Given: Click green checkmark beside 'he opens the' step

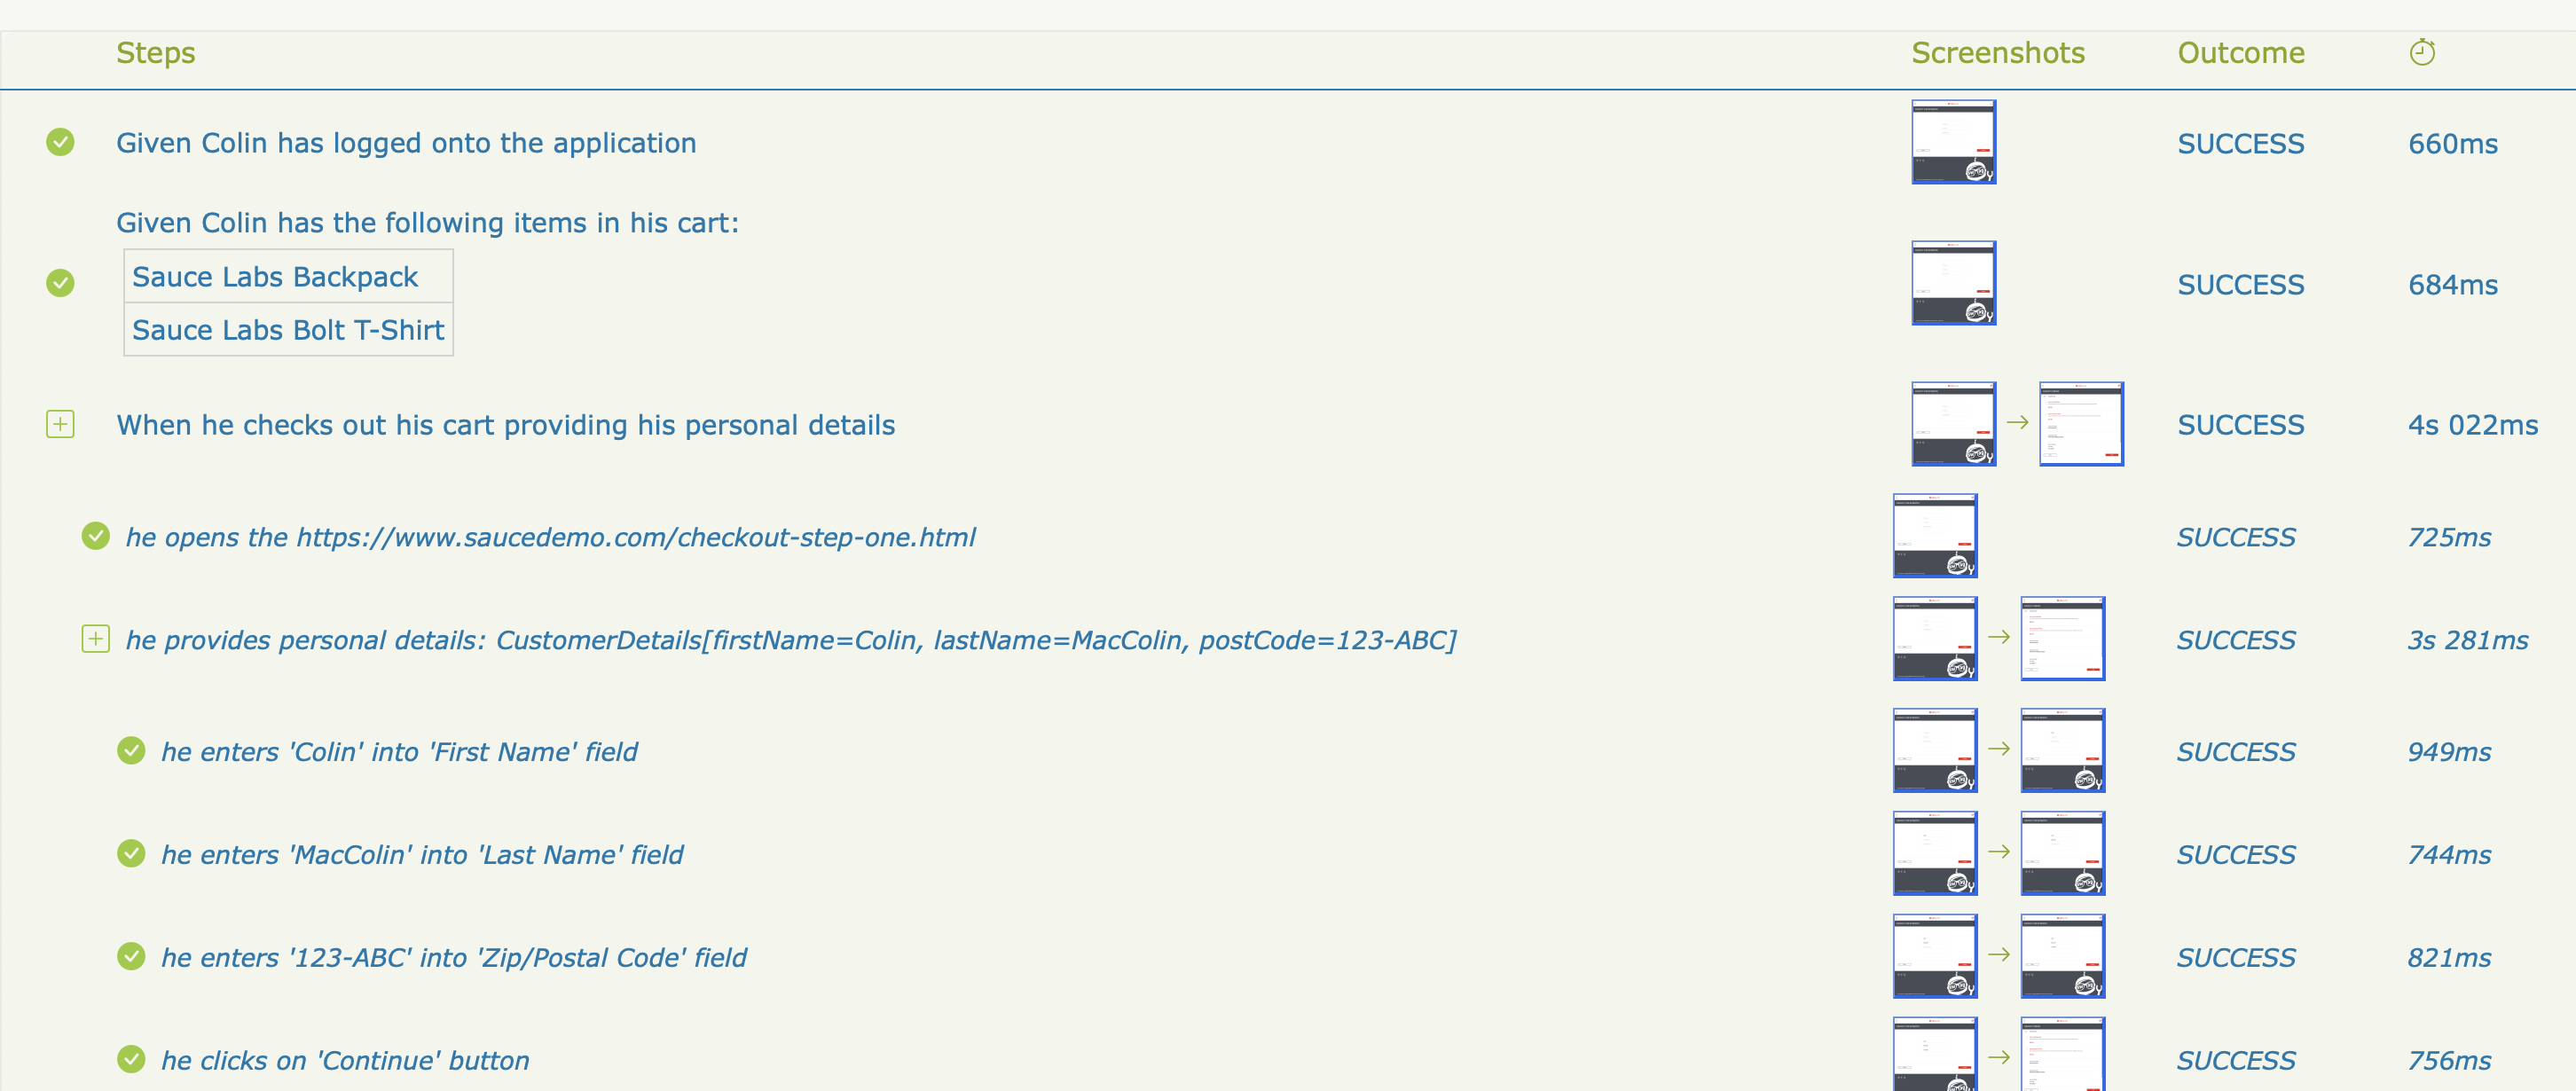Looking at the screenshot, I should [x=95, y=536].
